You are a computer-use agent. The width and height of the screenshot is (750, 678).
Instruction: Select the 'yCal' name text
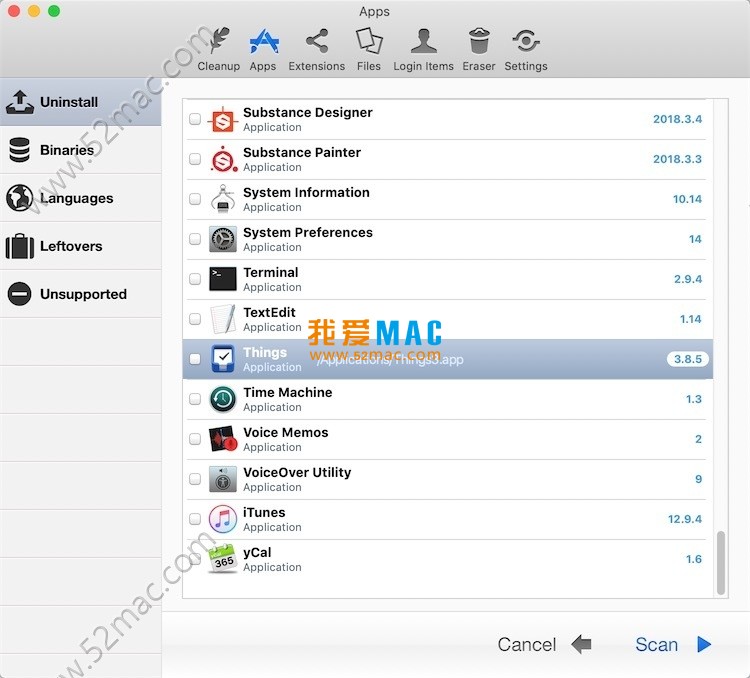257,553
